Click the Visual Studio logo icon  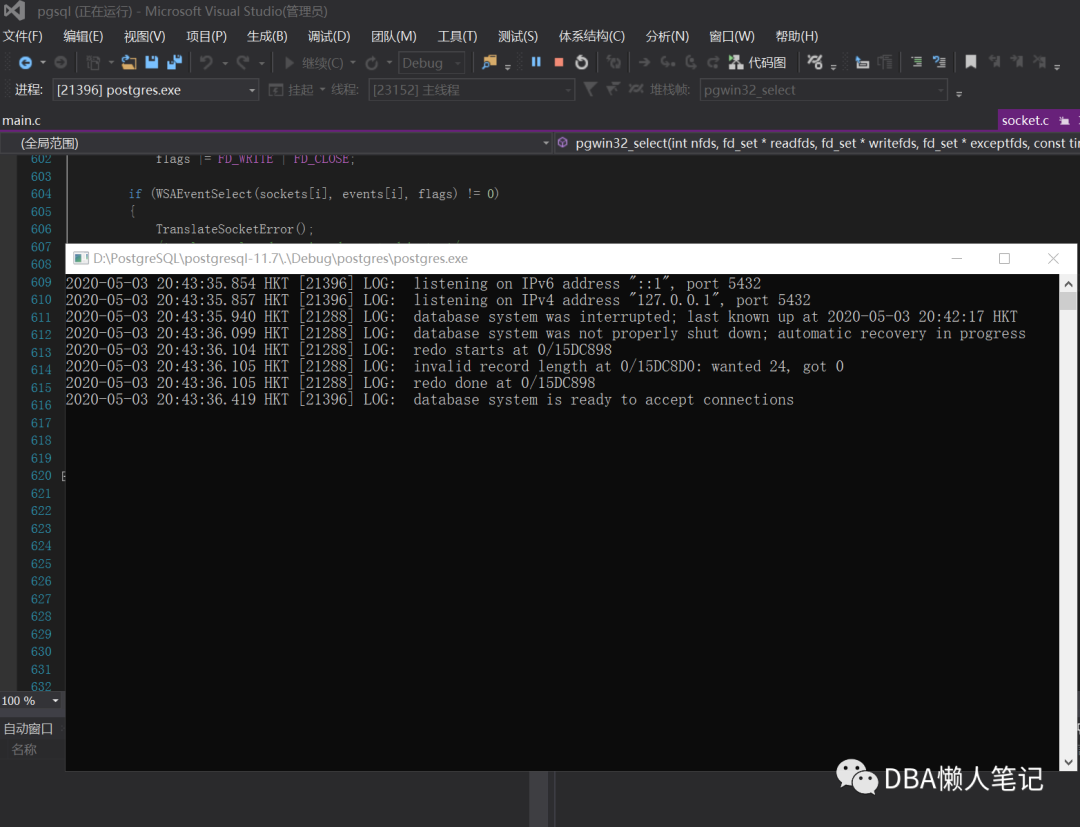tap(14, 10)
